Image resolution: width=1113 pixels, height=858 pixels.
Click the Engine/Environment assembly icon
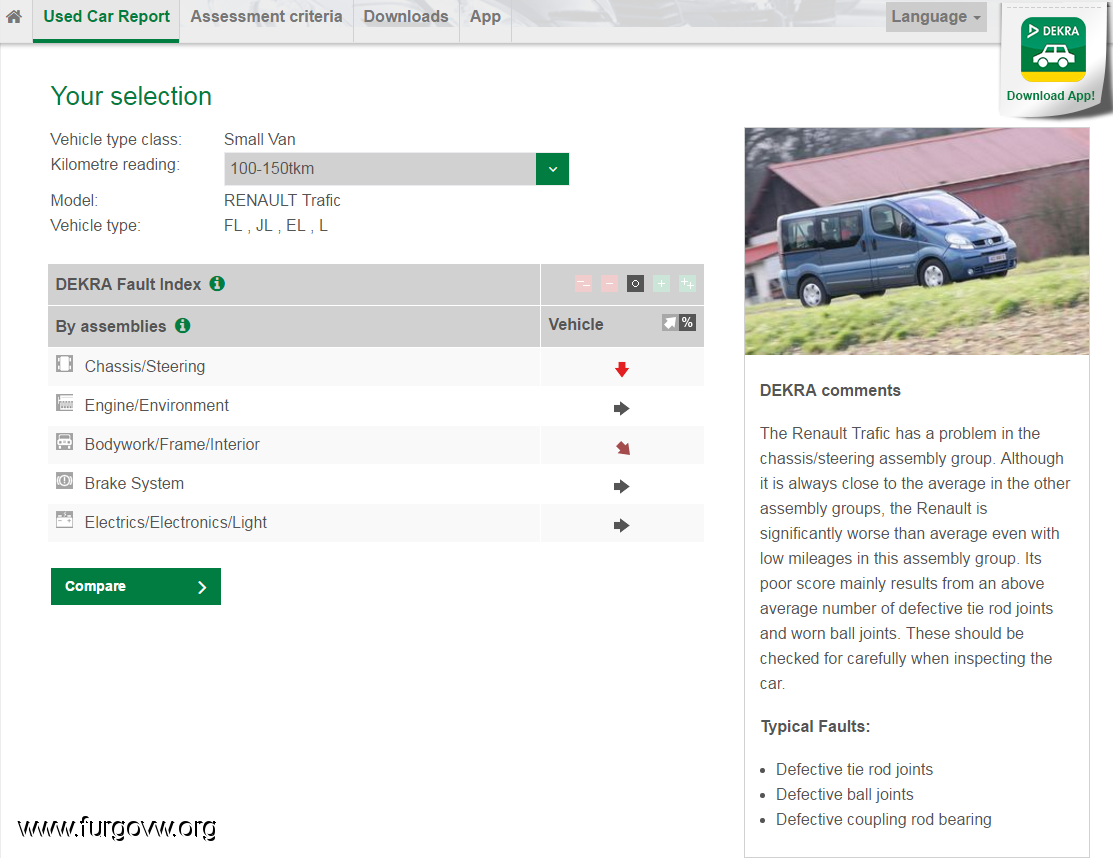click(x=65, y=403)
